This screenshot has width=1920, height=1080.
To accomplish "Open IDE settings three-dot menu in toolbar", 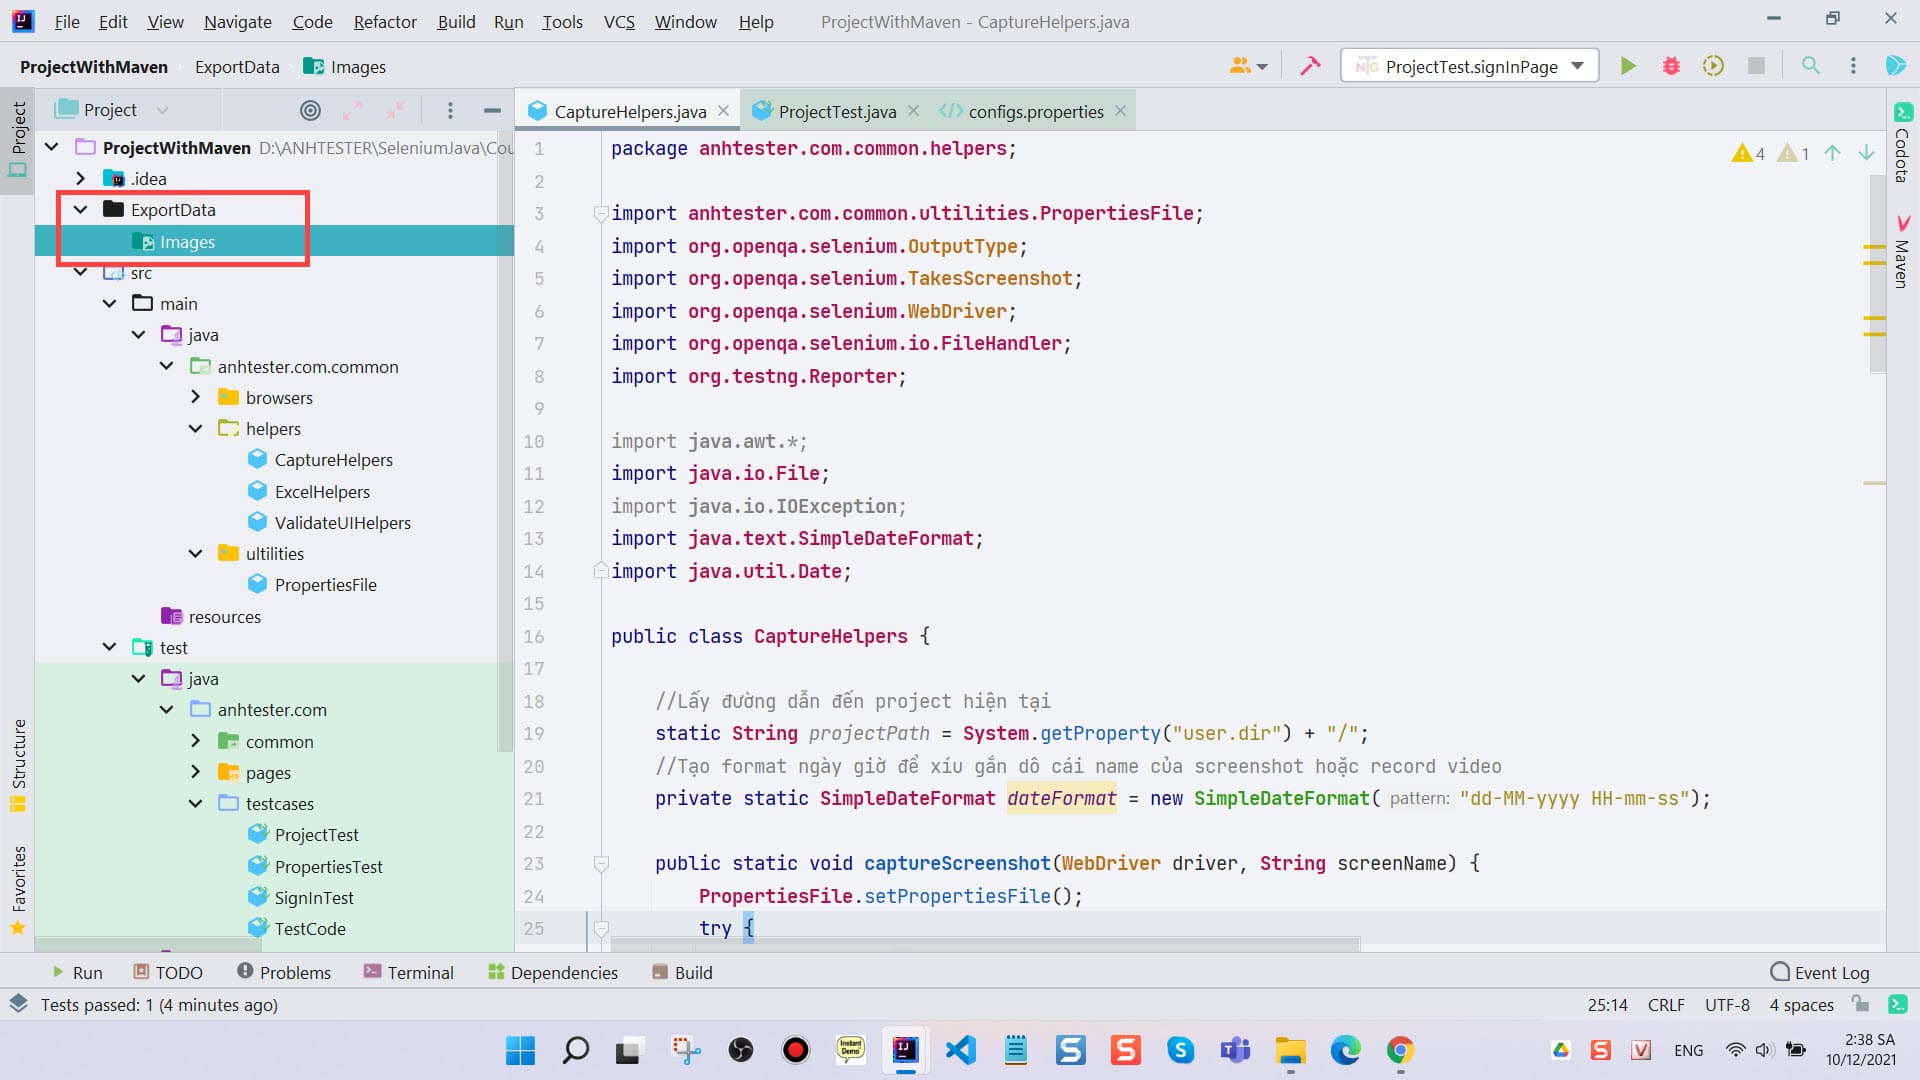I will point(1853,66).
